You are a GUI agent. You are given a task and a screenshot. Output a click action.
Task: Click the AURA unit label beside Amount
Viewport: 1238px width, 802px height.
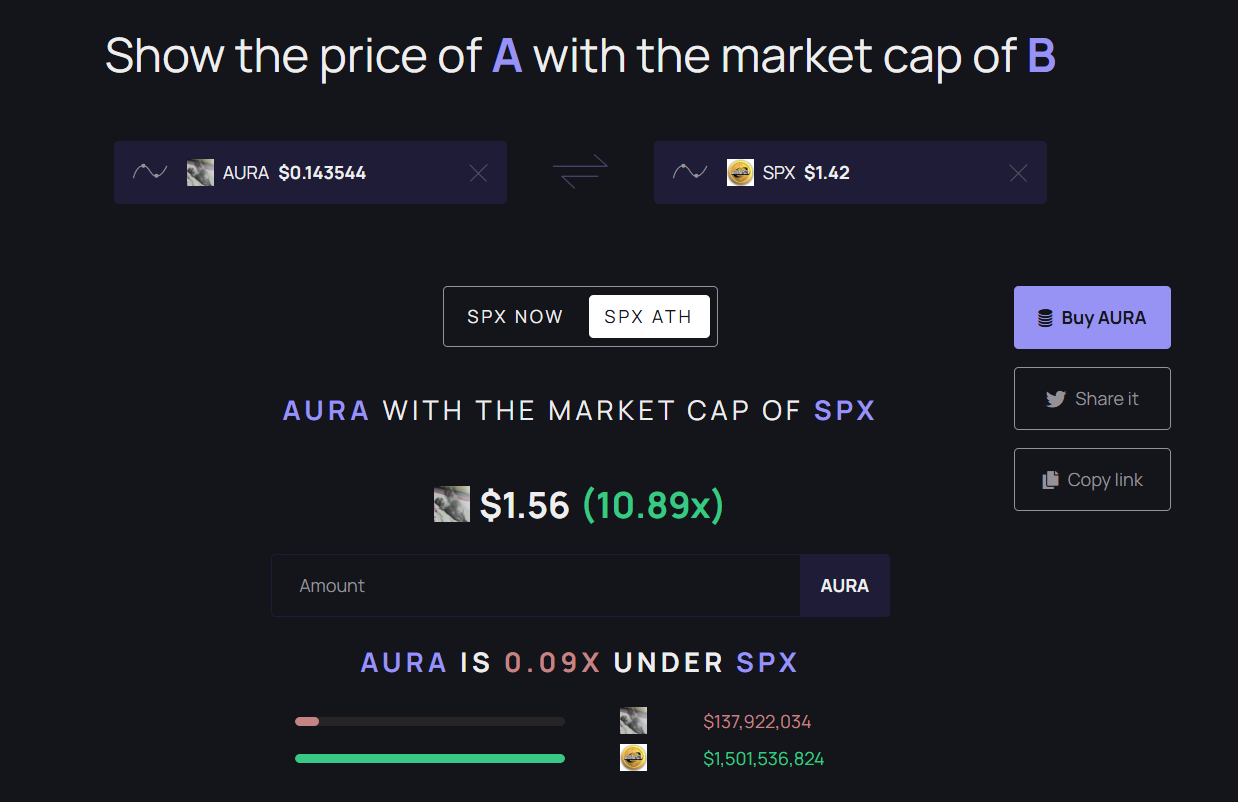(845, 586)
